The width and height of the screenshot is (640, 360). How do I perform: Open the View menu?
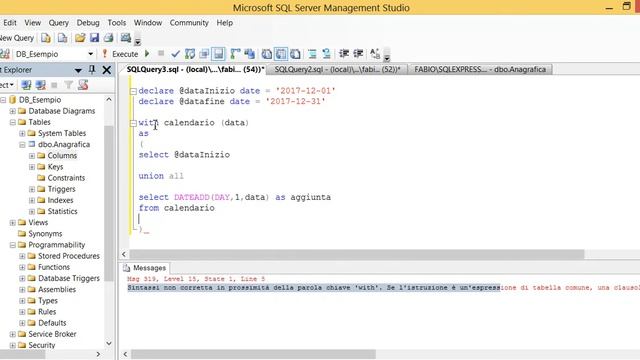pos(32,23)
